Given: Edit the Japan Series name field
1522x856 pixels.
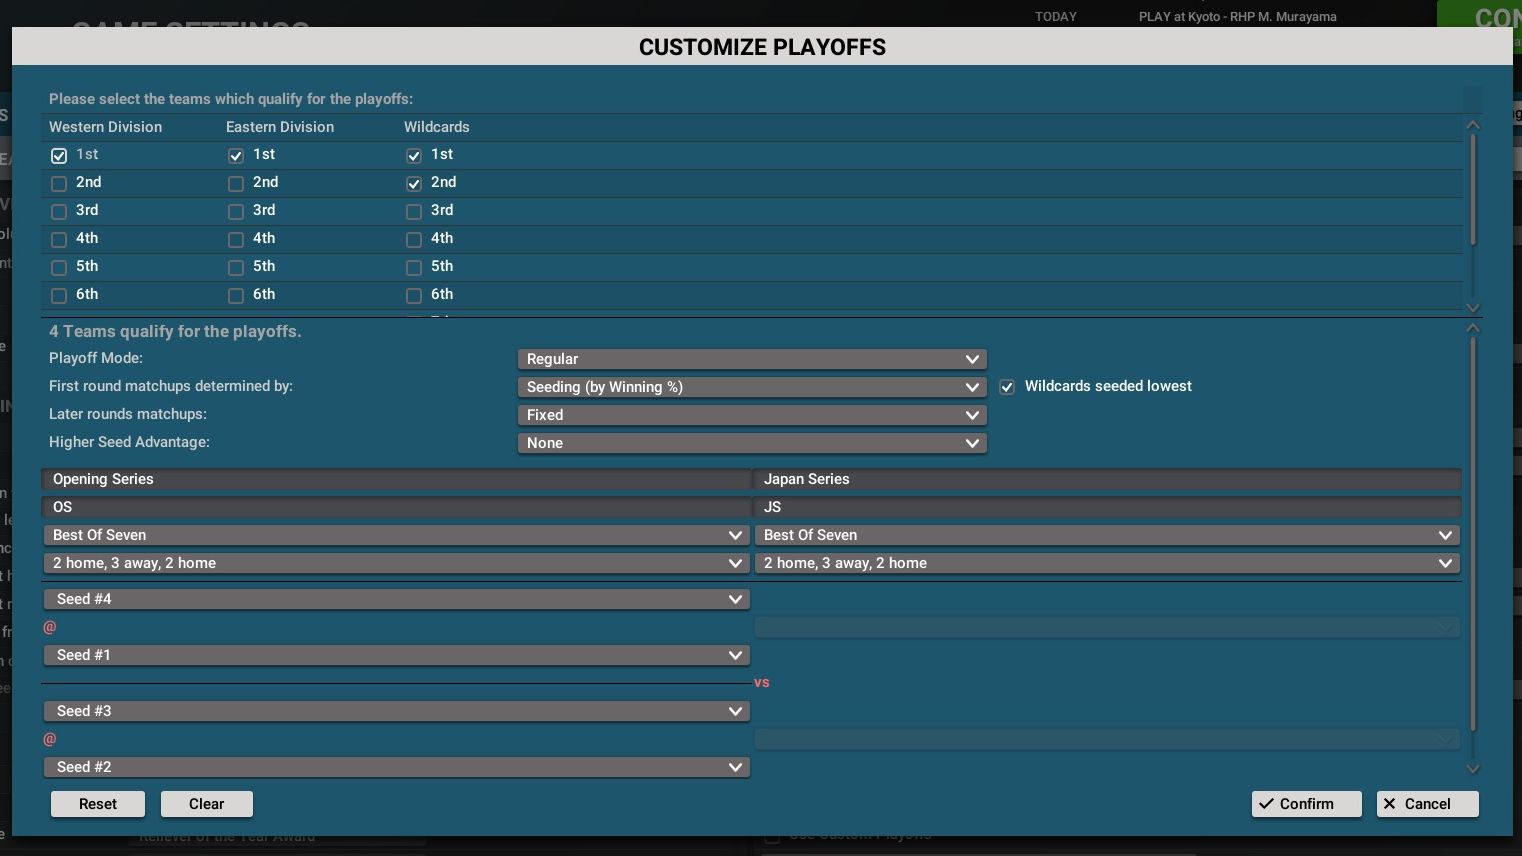Looking at the screenshot, I should point(1106,479).
